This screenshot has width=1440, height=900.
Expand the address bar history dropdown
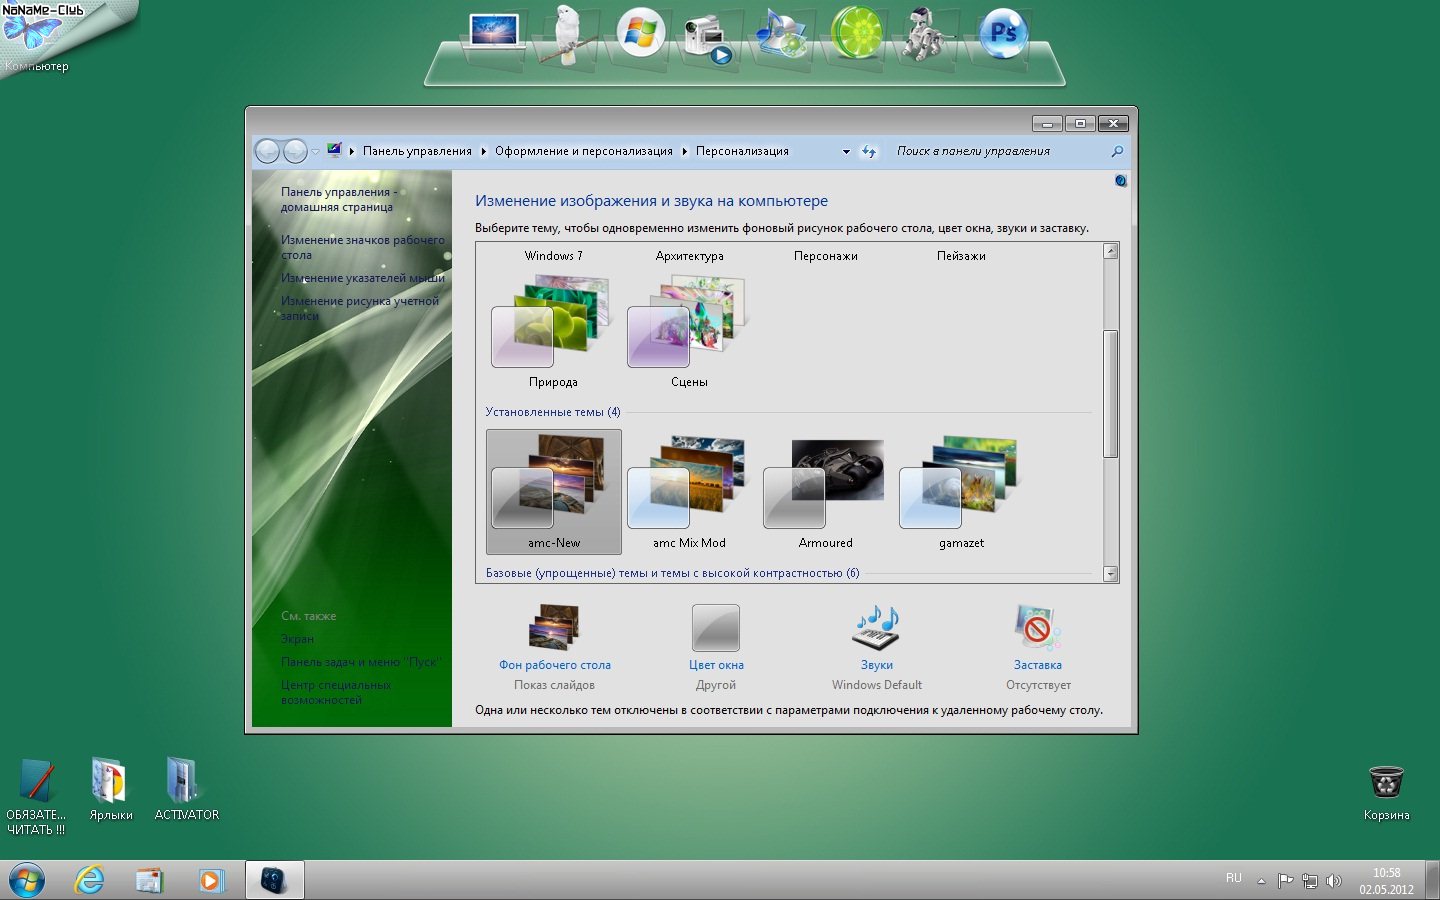coord(846,152)
